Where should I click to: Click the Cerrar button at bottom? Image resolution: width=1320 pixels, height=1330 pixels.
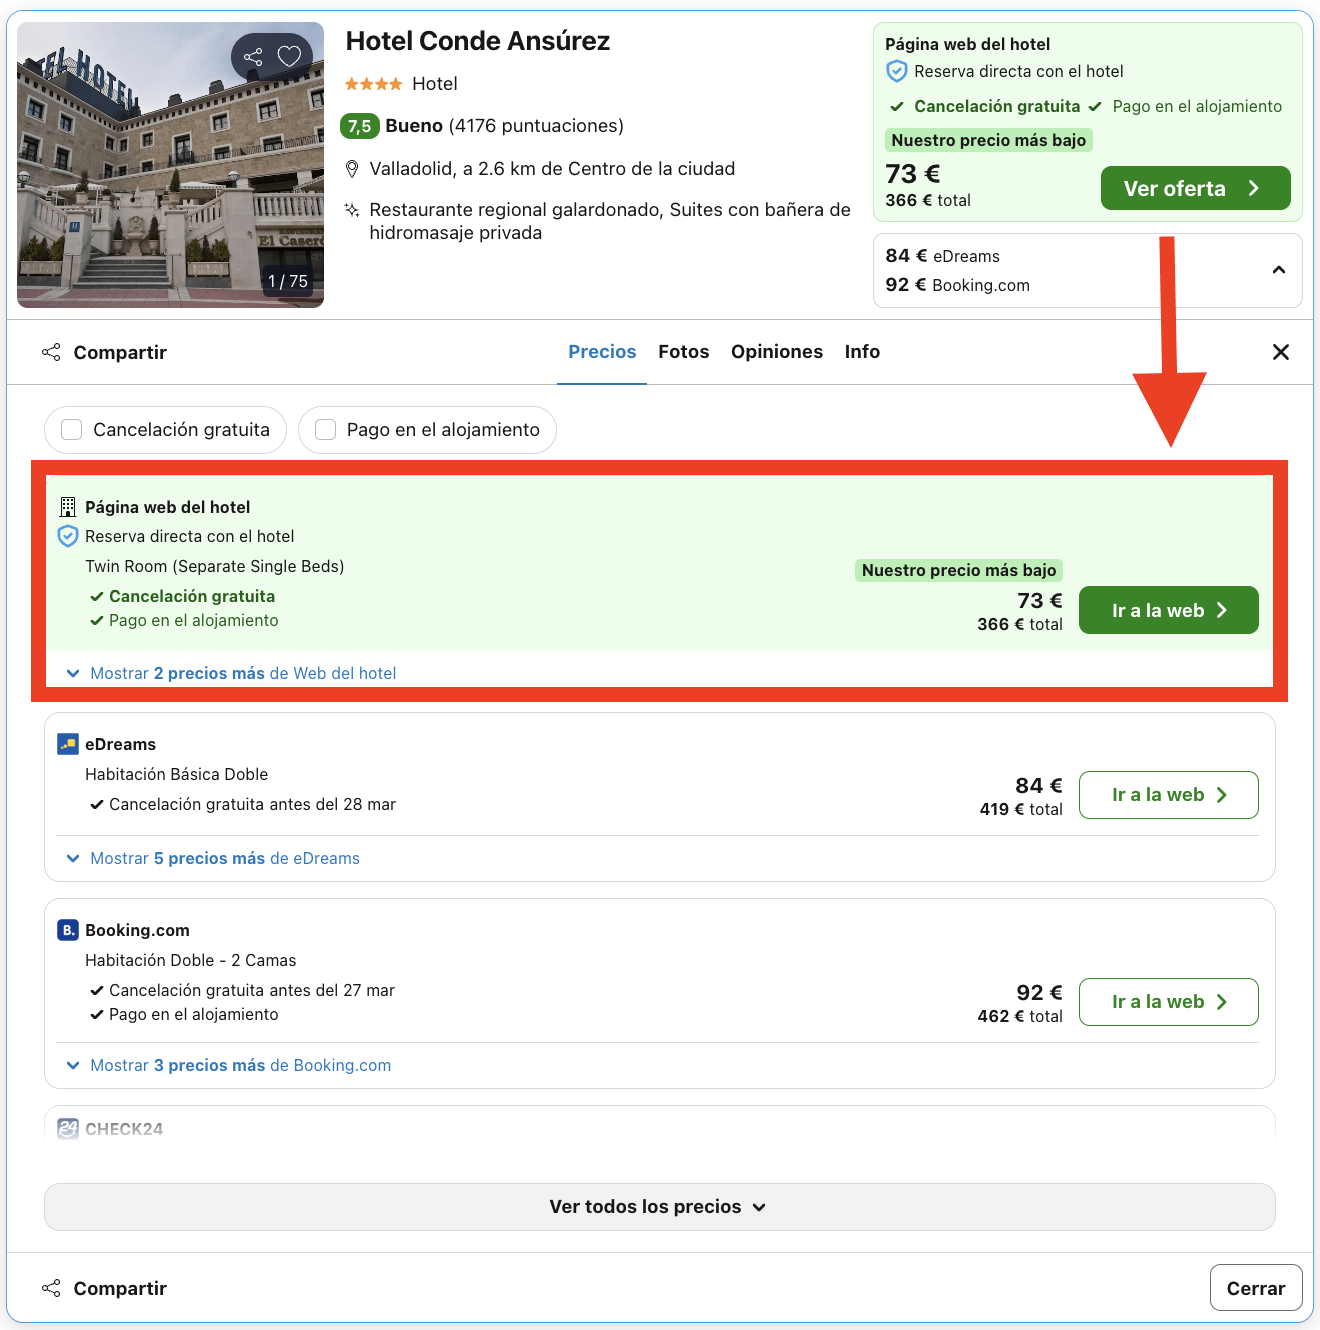[1255, 1288]
